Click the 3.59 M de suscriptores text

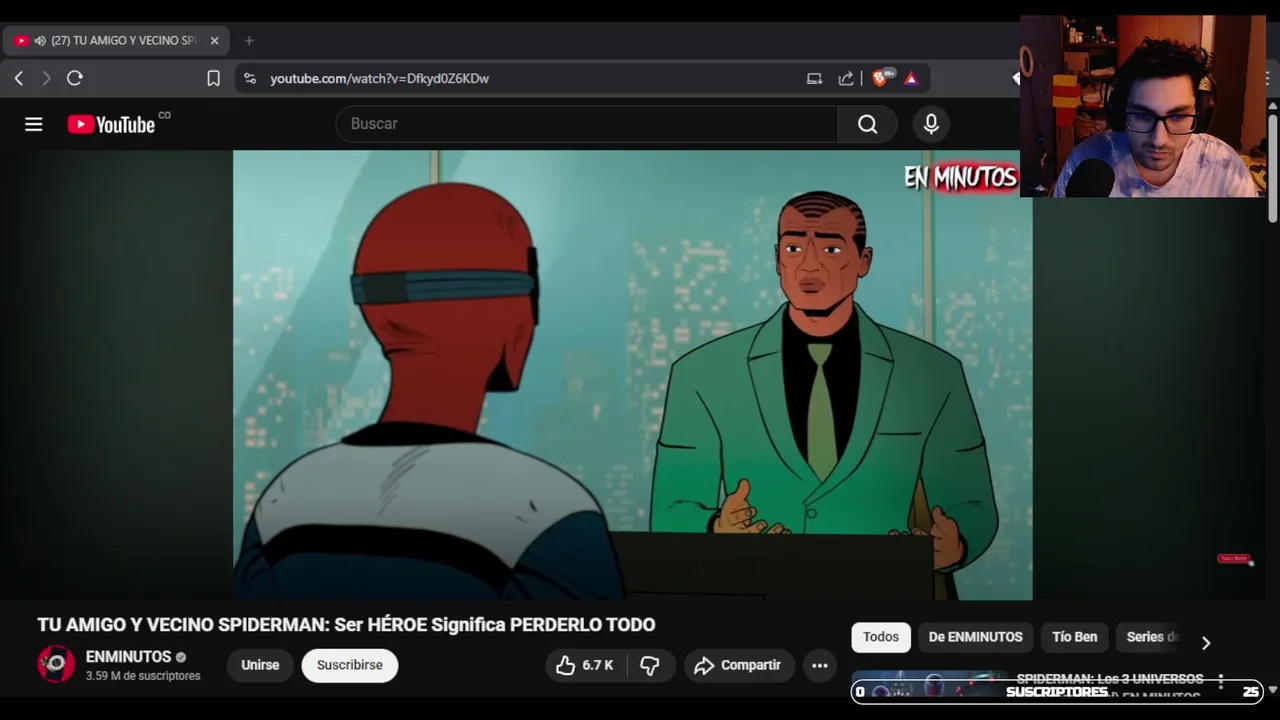(x=143, y=676)
